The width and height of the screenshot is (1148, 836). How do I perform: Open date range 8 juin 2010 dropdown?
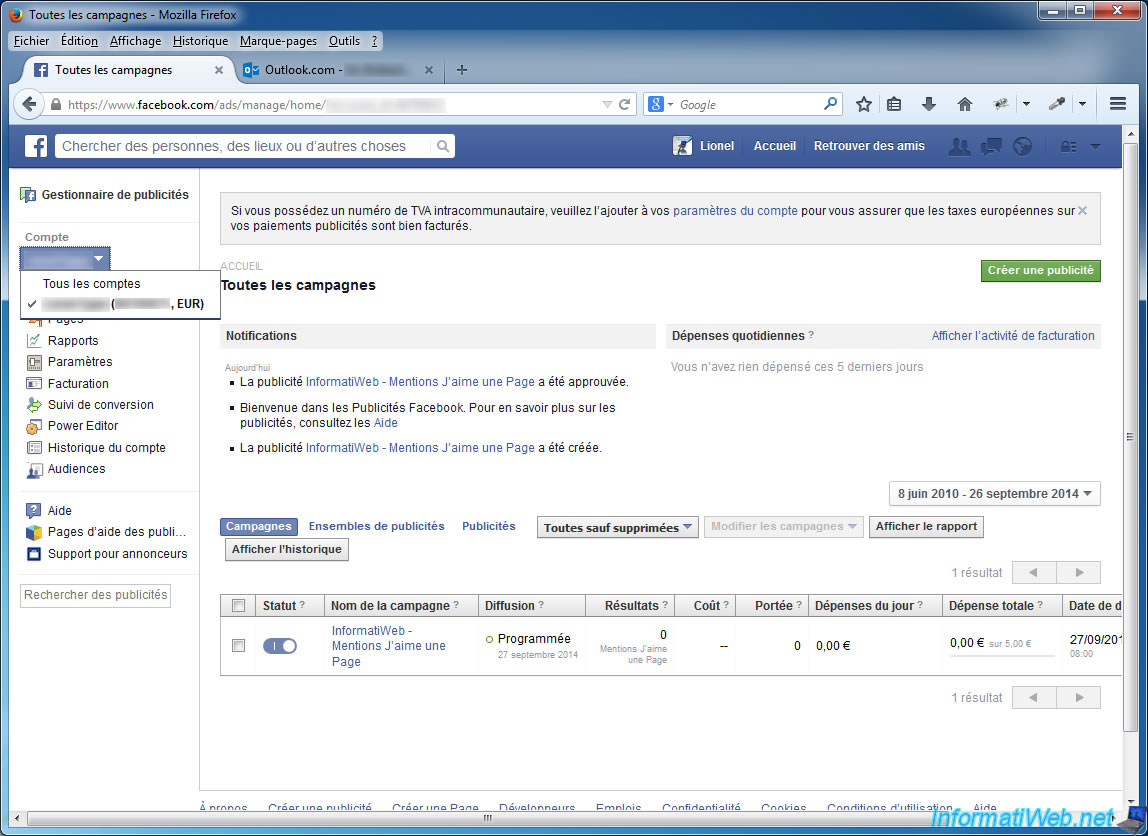pyautogui.click(x=994, y=493)
